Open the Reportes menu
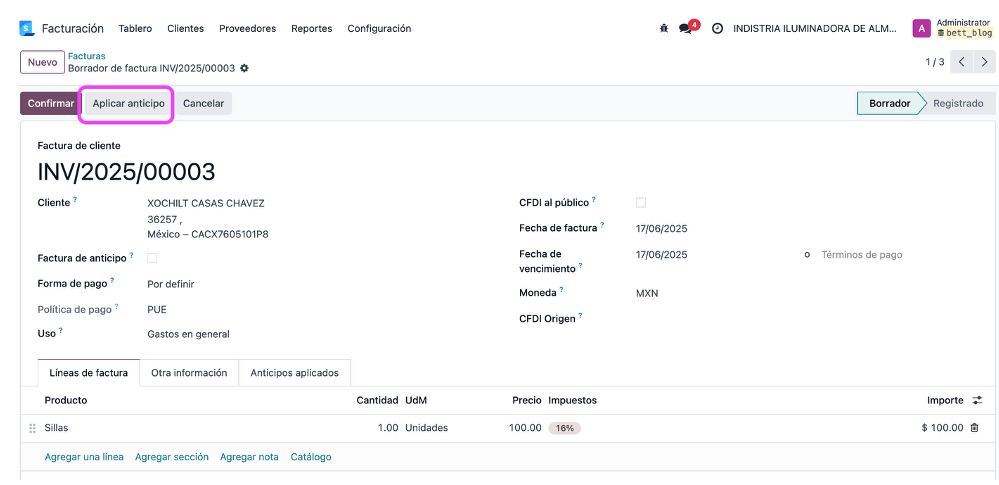Screen dimensions: 999x485 coord(312,29)
